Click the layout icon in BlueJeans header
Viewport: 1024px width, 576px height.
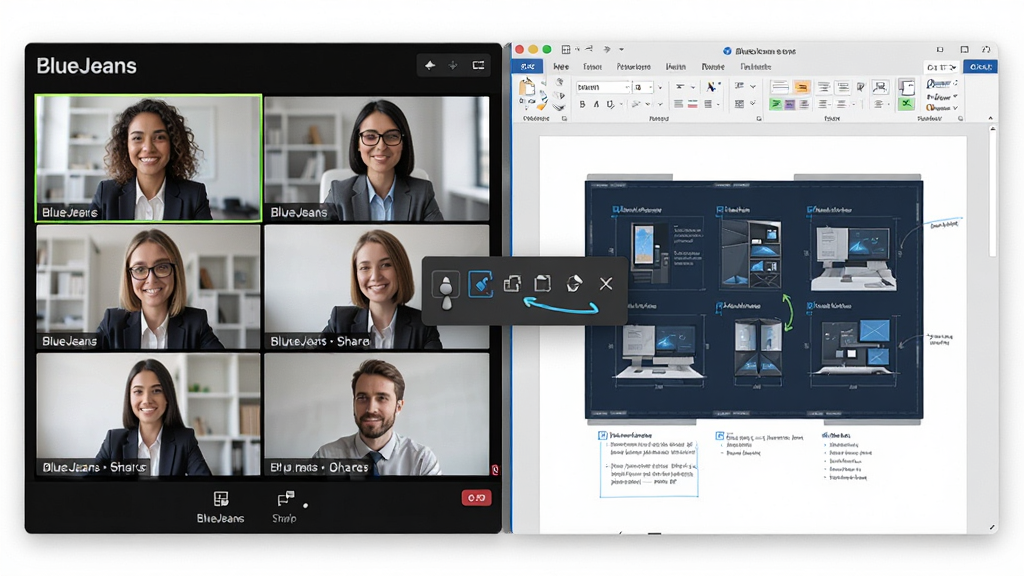479,65
